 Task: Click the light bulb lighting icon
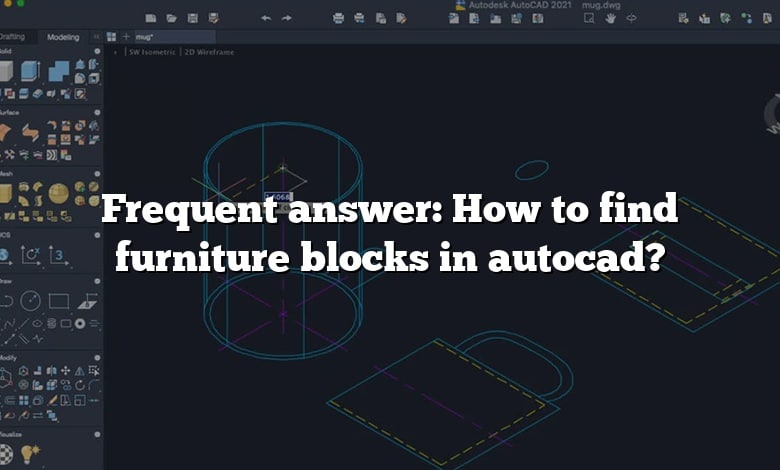(30, 454)
